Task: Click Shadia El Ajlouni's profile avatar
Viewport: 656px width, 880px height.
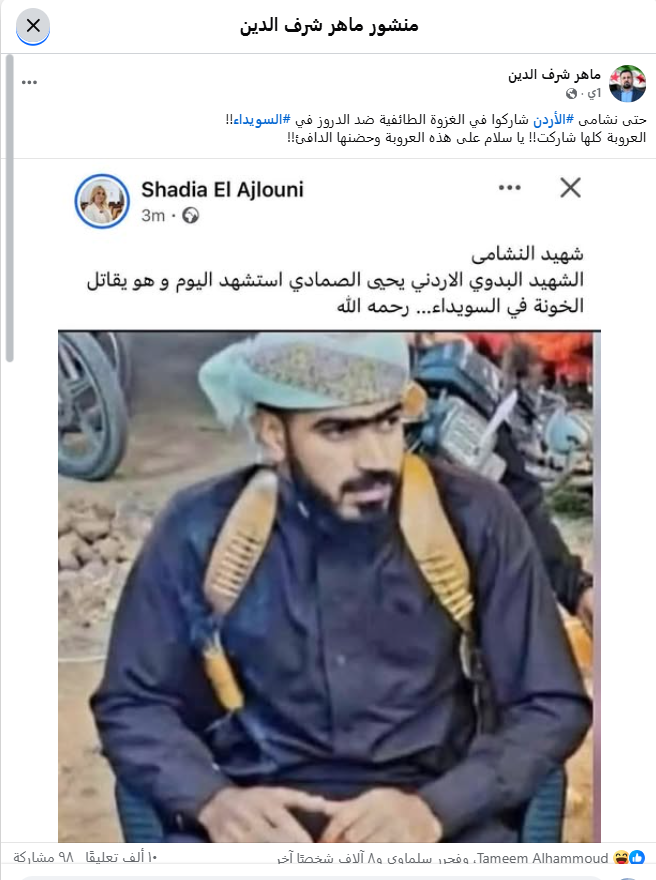Action: (102, 201)
